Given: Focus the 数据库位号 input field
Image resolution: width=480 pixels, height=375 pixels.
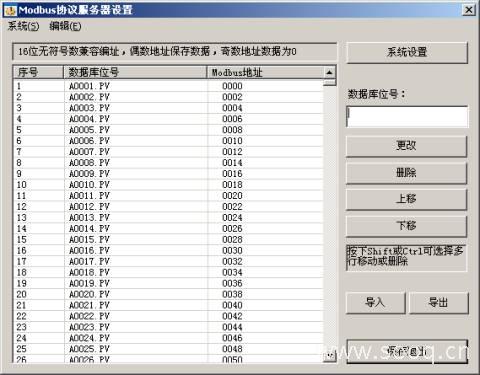Looking at the screenshot, I should [x=407, y=117].
